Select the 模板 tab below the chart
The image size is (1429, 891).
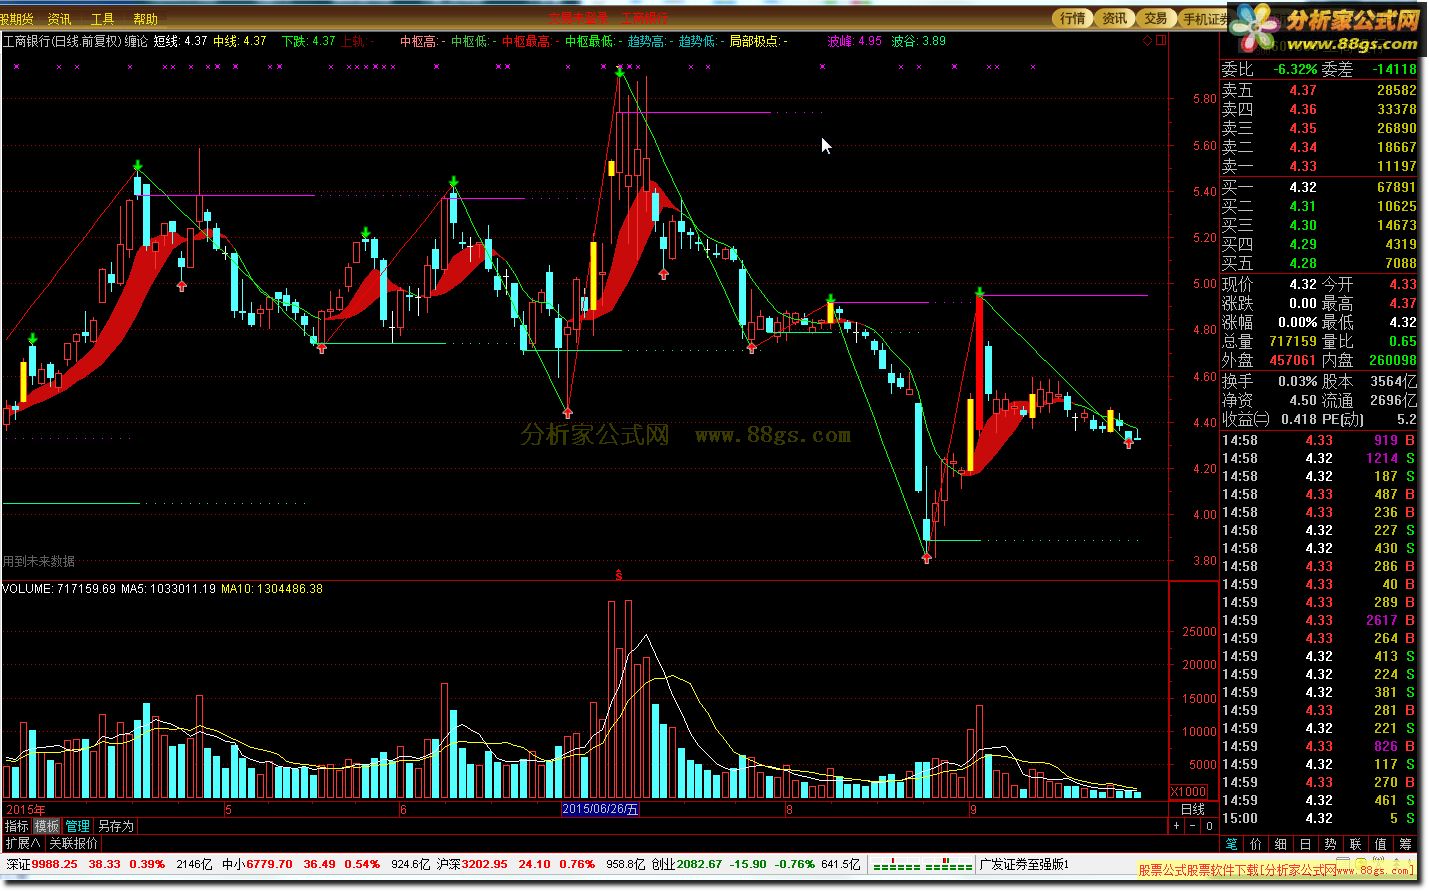pyautogui.click(x=47, y=826)
